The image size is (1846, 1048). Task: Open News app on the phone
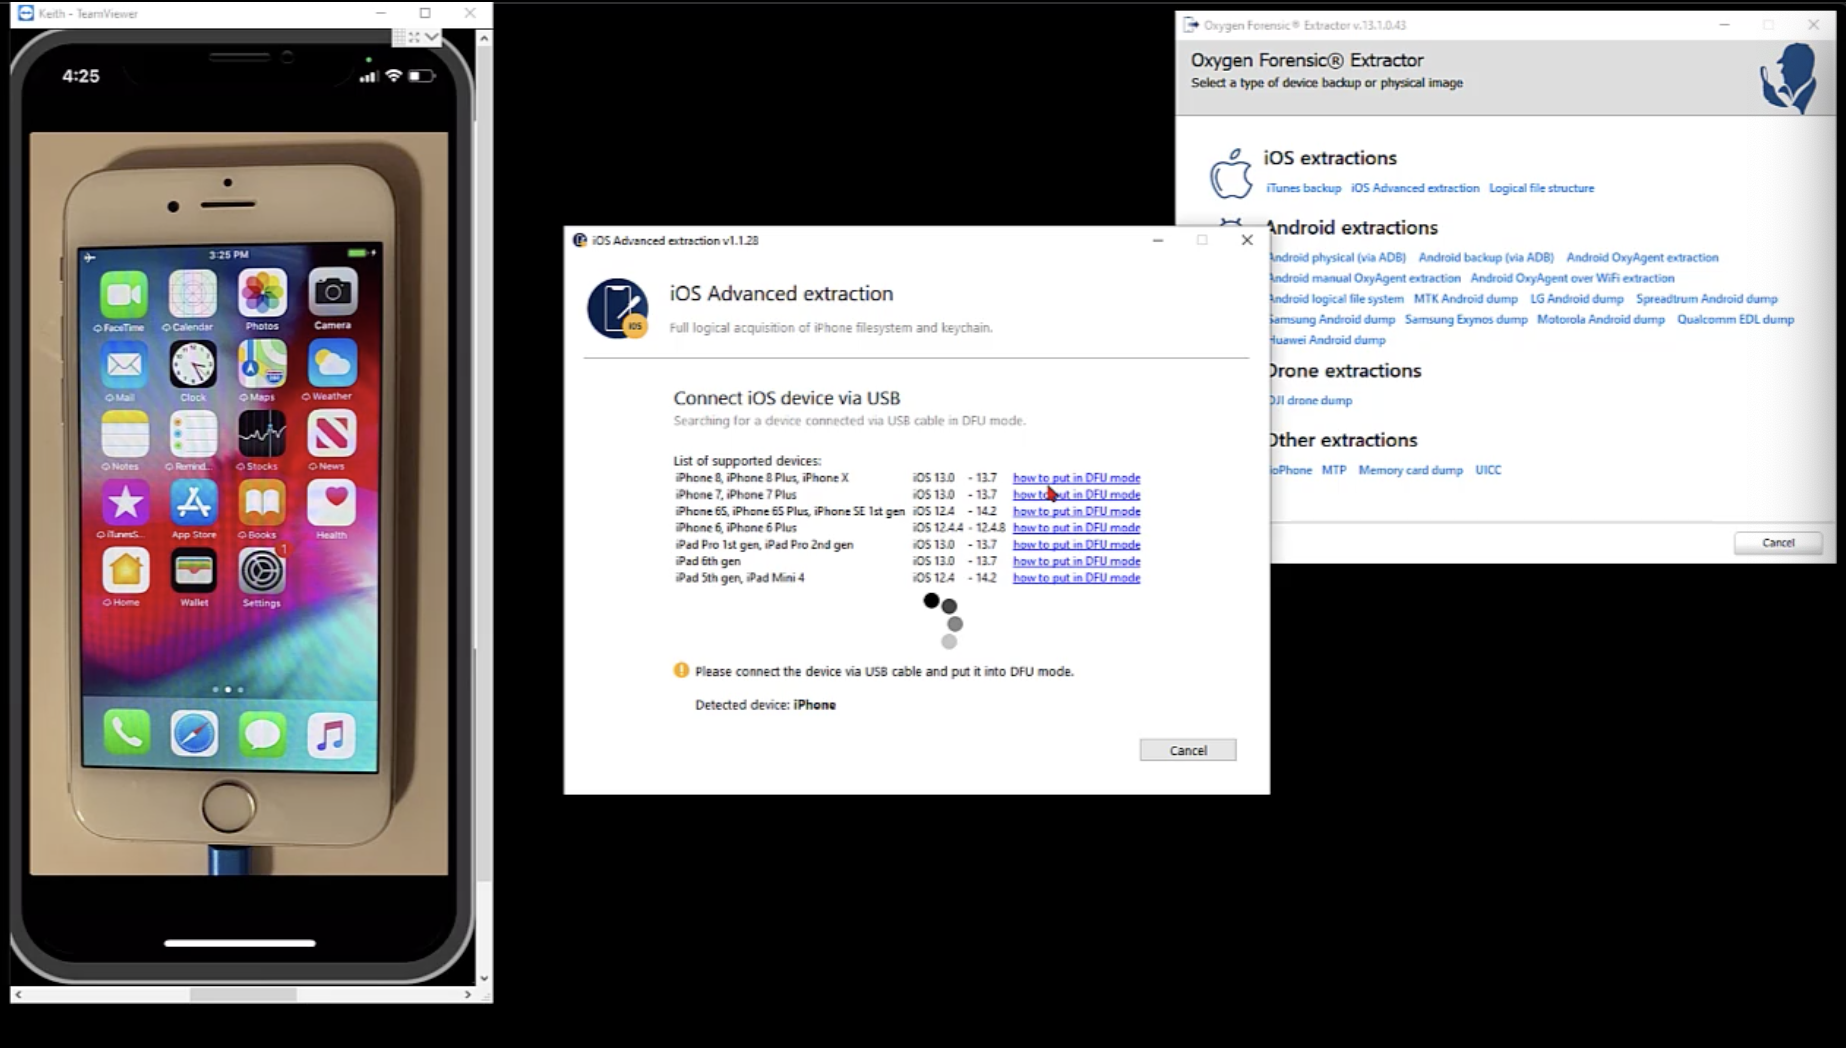click(x=332, y=433)
